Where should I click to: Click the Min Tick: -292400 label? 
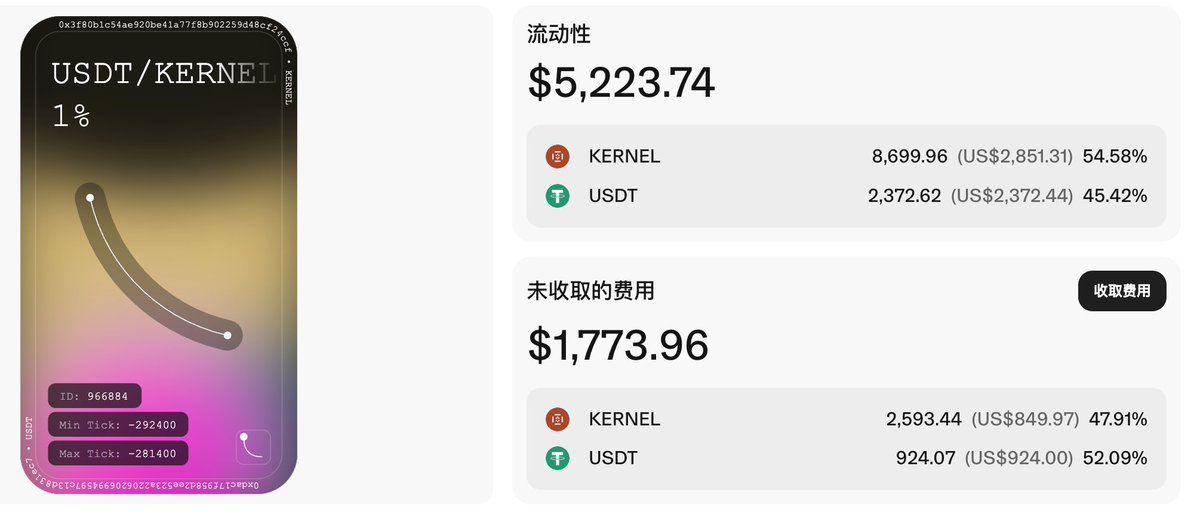(x=118, y=425)
